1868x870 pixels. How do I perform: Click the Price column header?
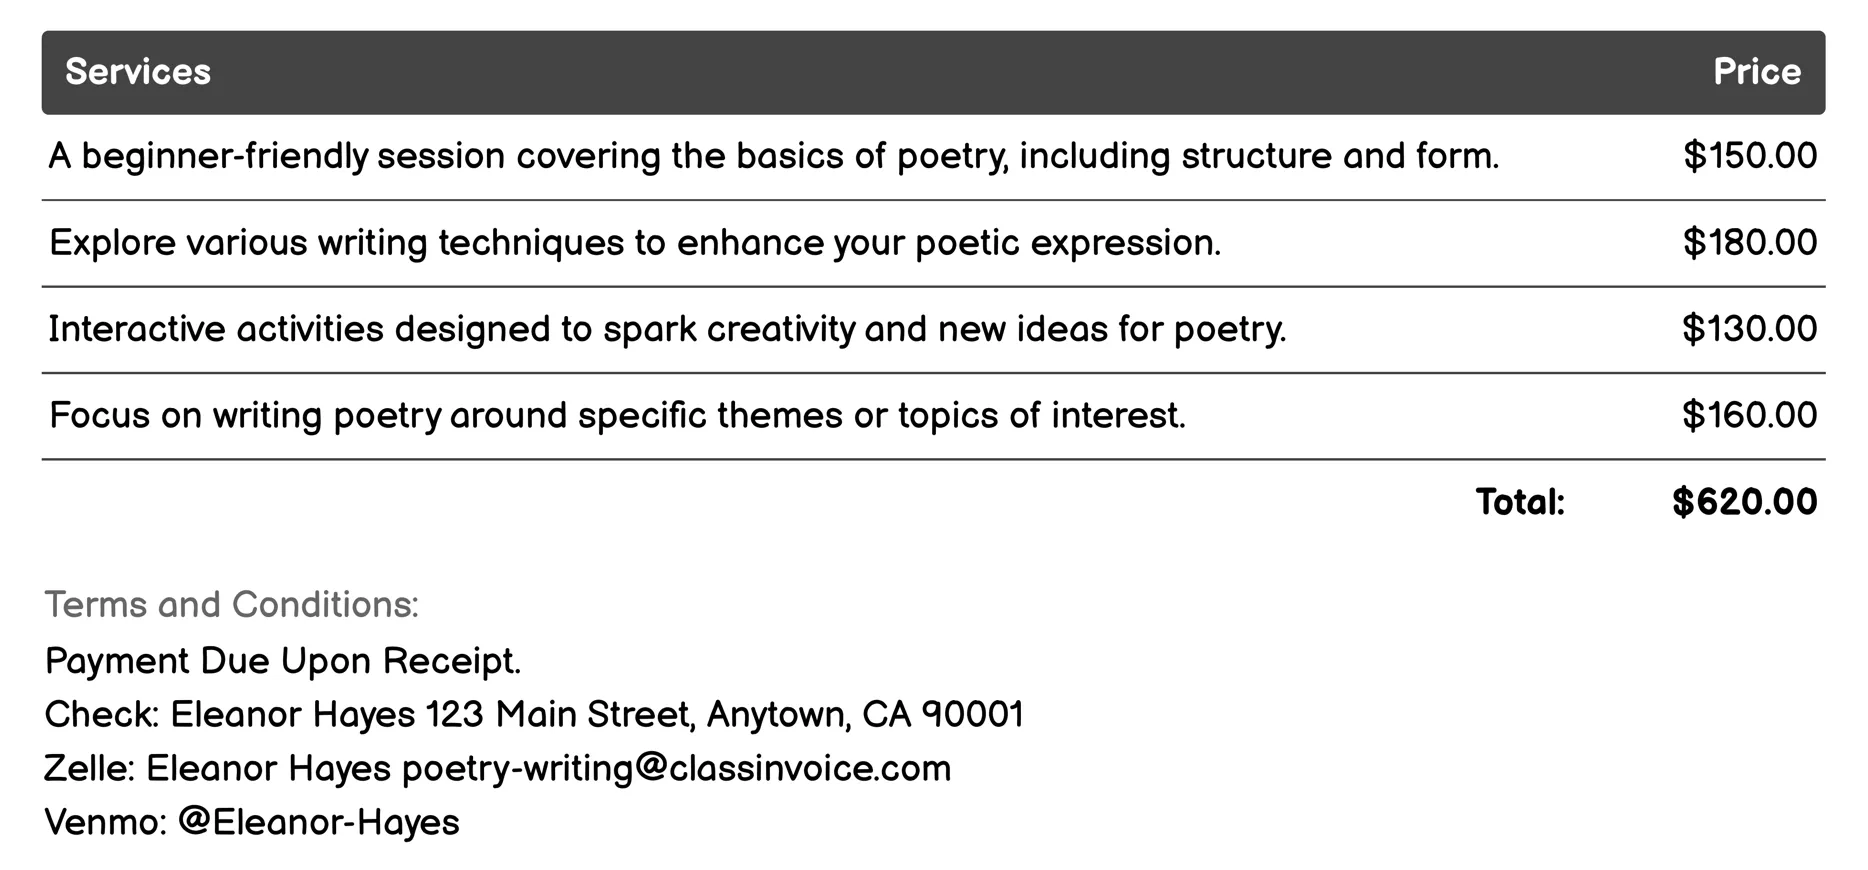[x=1756, y=72]
